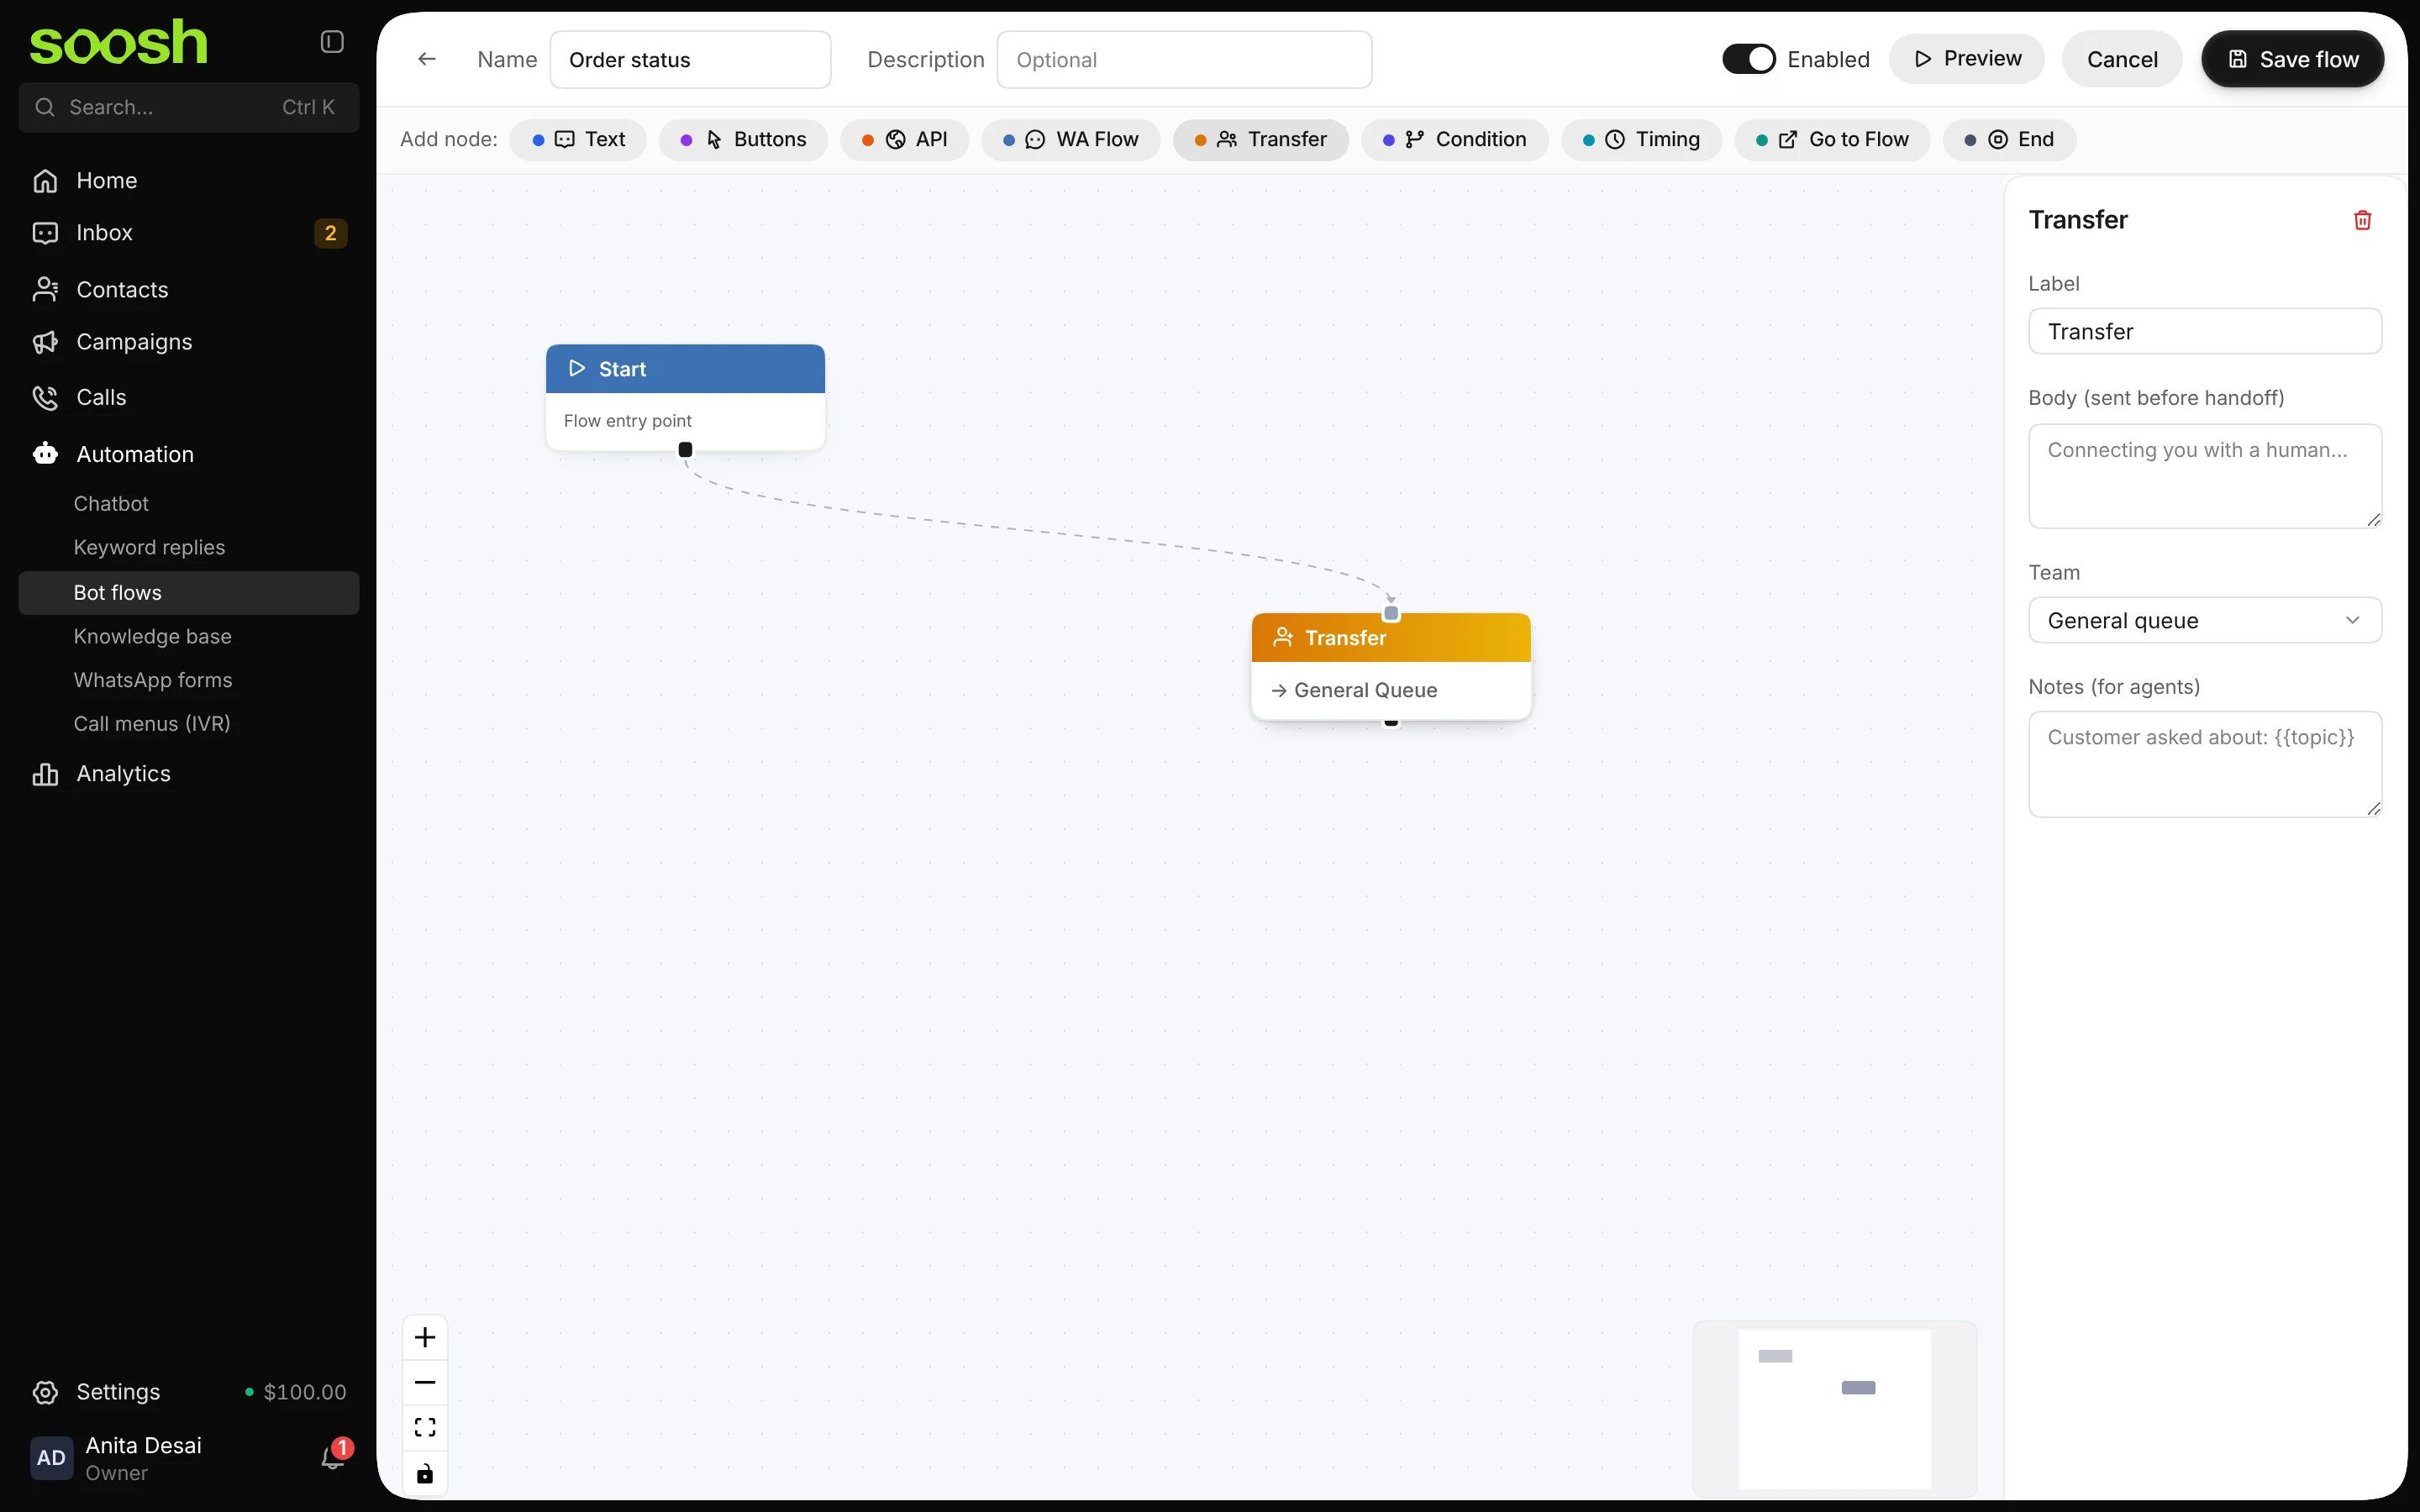Click the Preview button
This screenshot has height=1512, width=2420.
tap(1966, 59)
